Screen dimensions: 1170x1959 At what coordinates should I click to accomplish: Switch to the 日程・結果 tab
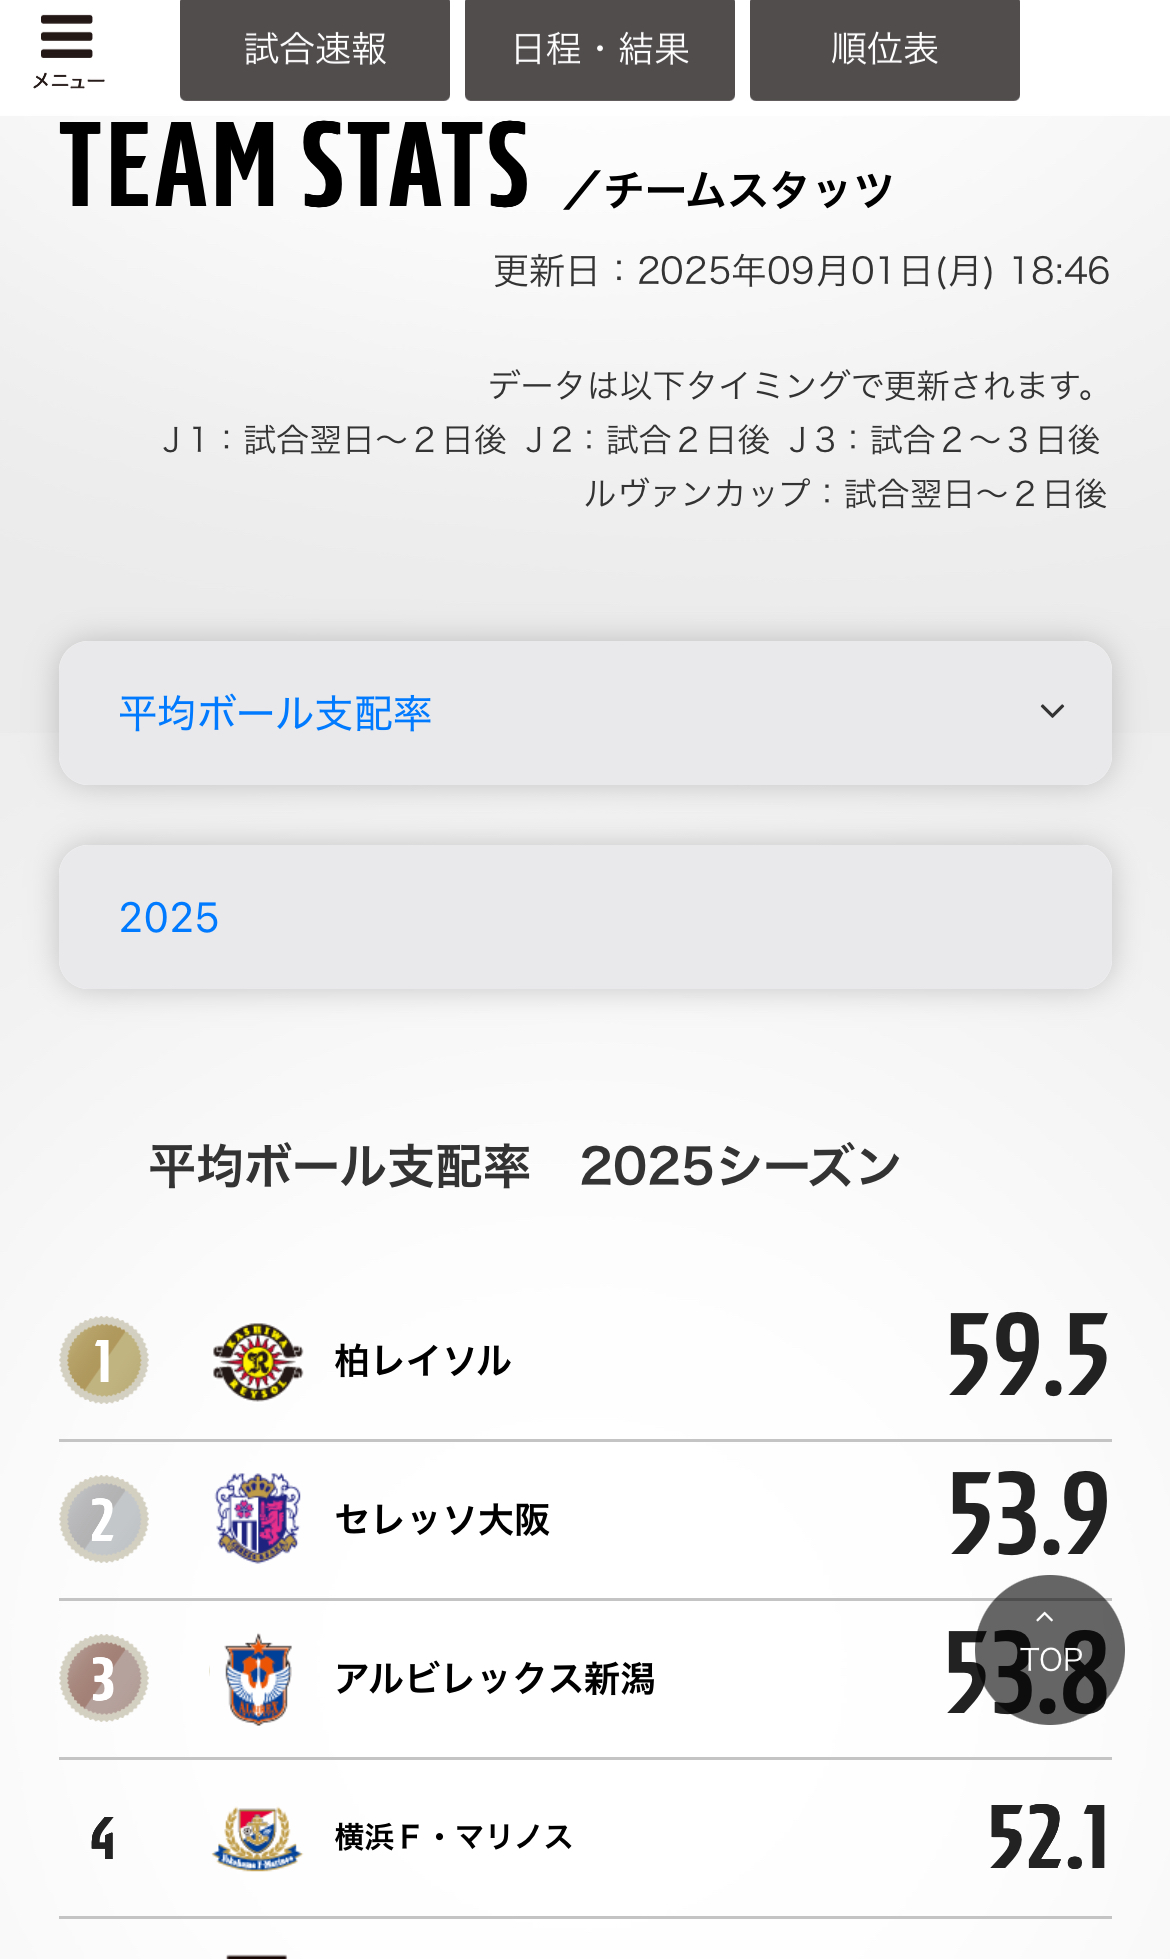click(600, 50)
